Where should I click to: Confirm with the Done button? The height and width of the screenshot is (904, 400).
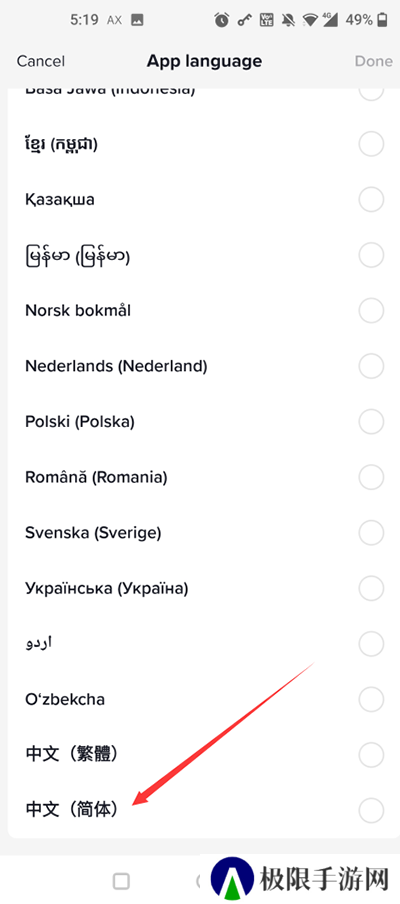point(373,61)
